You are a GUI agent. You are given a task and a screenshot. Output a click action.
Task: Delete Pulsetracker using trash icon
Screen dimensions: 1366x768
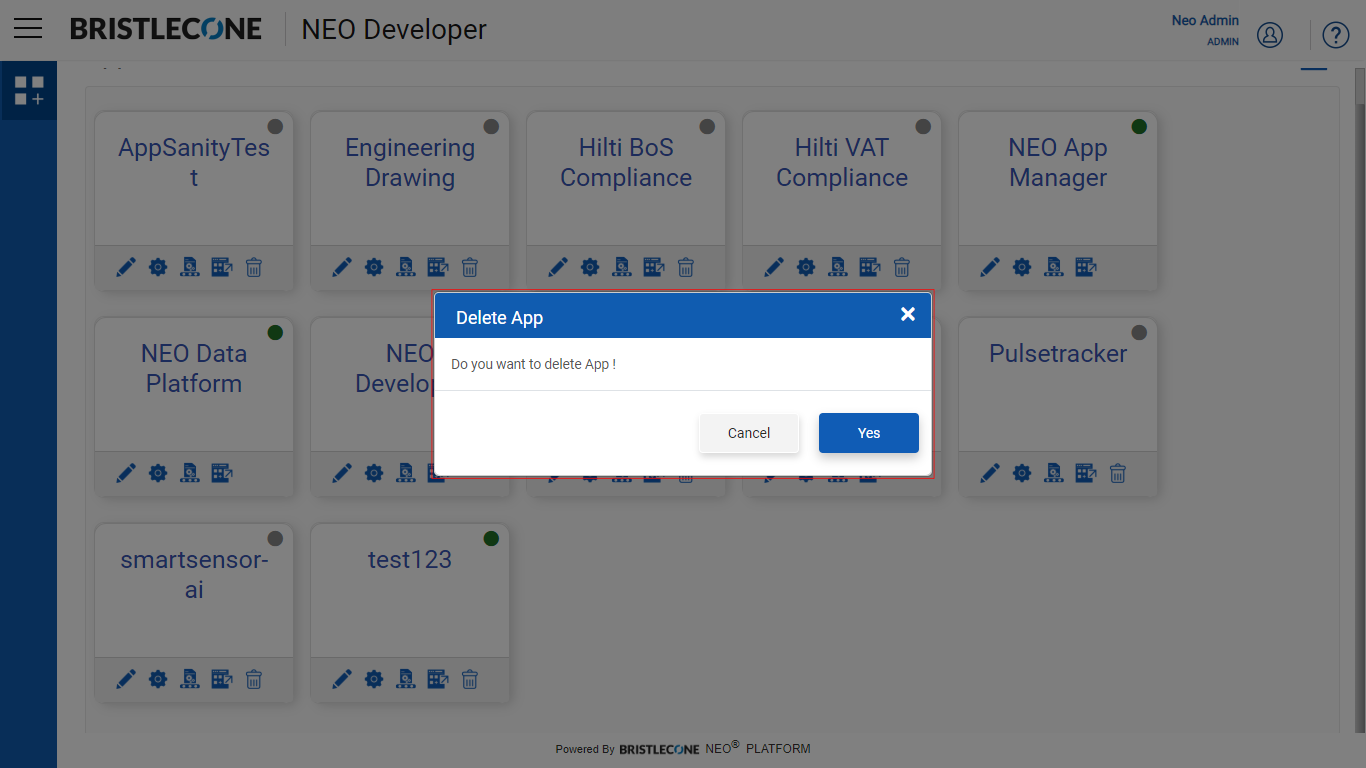click(1118, 473)
